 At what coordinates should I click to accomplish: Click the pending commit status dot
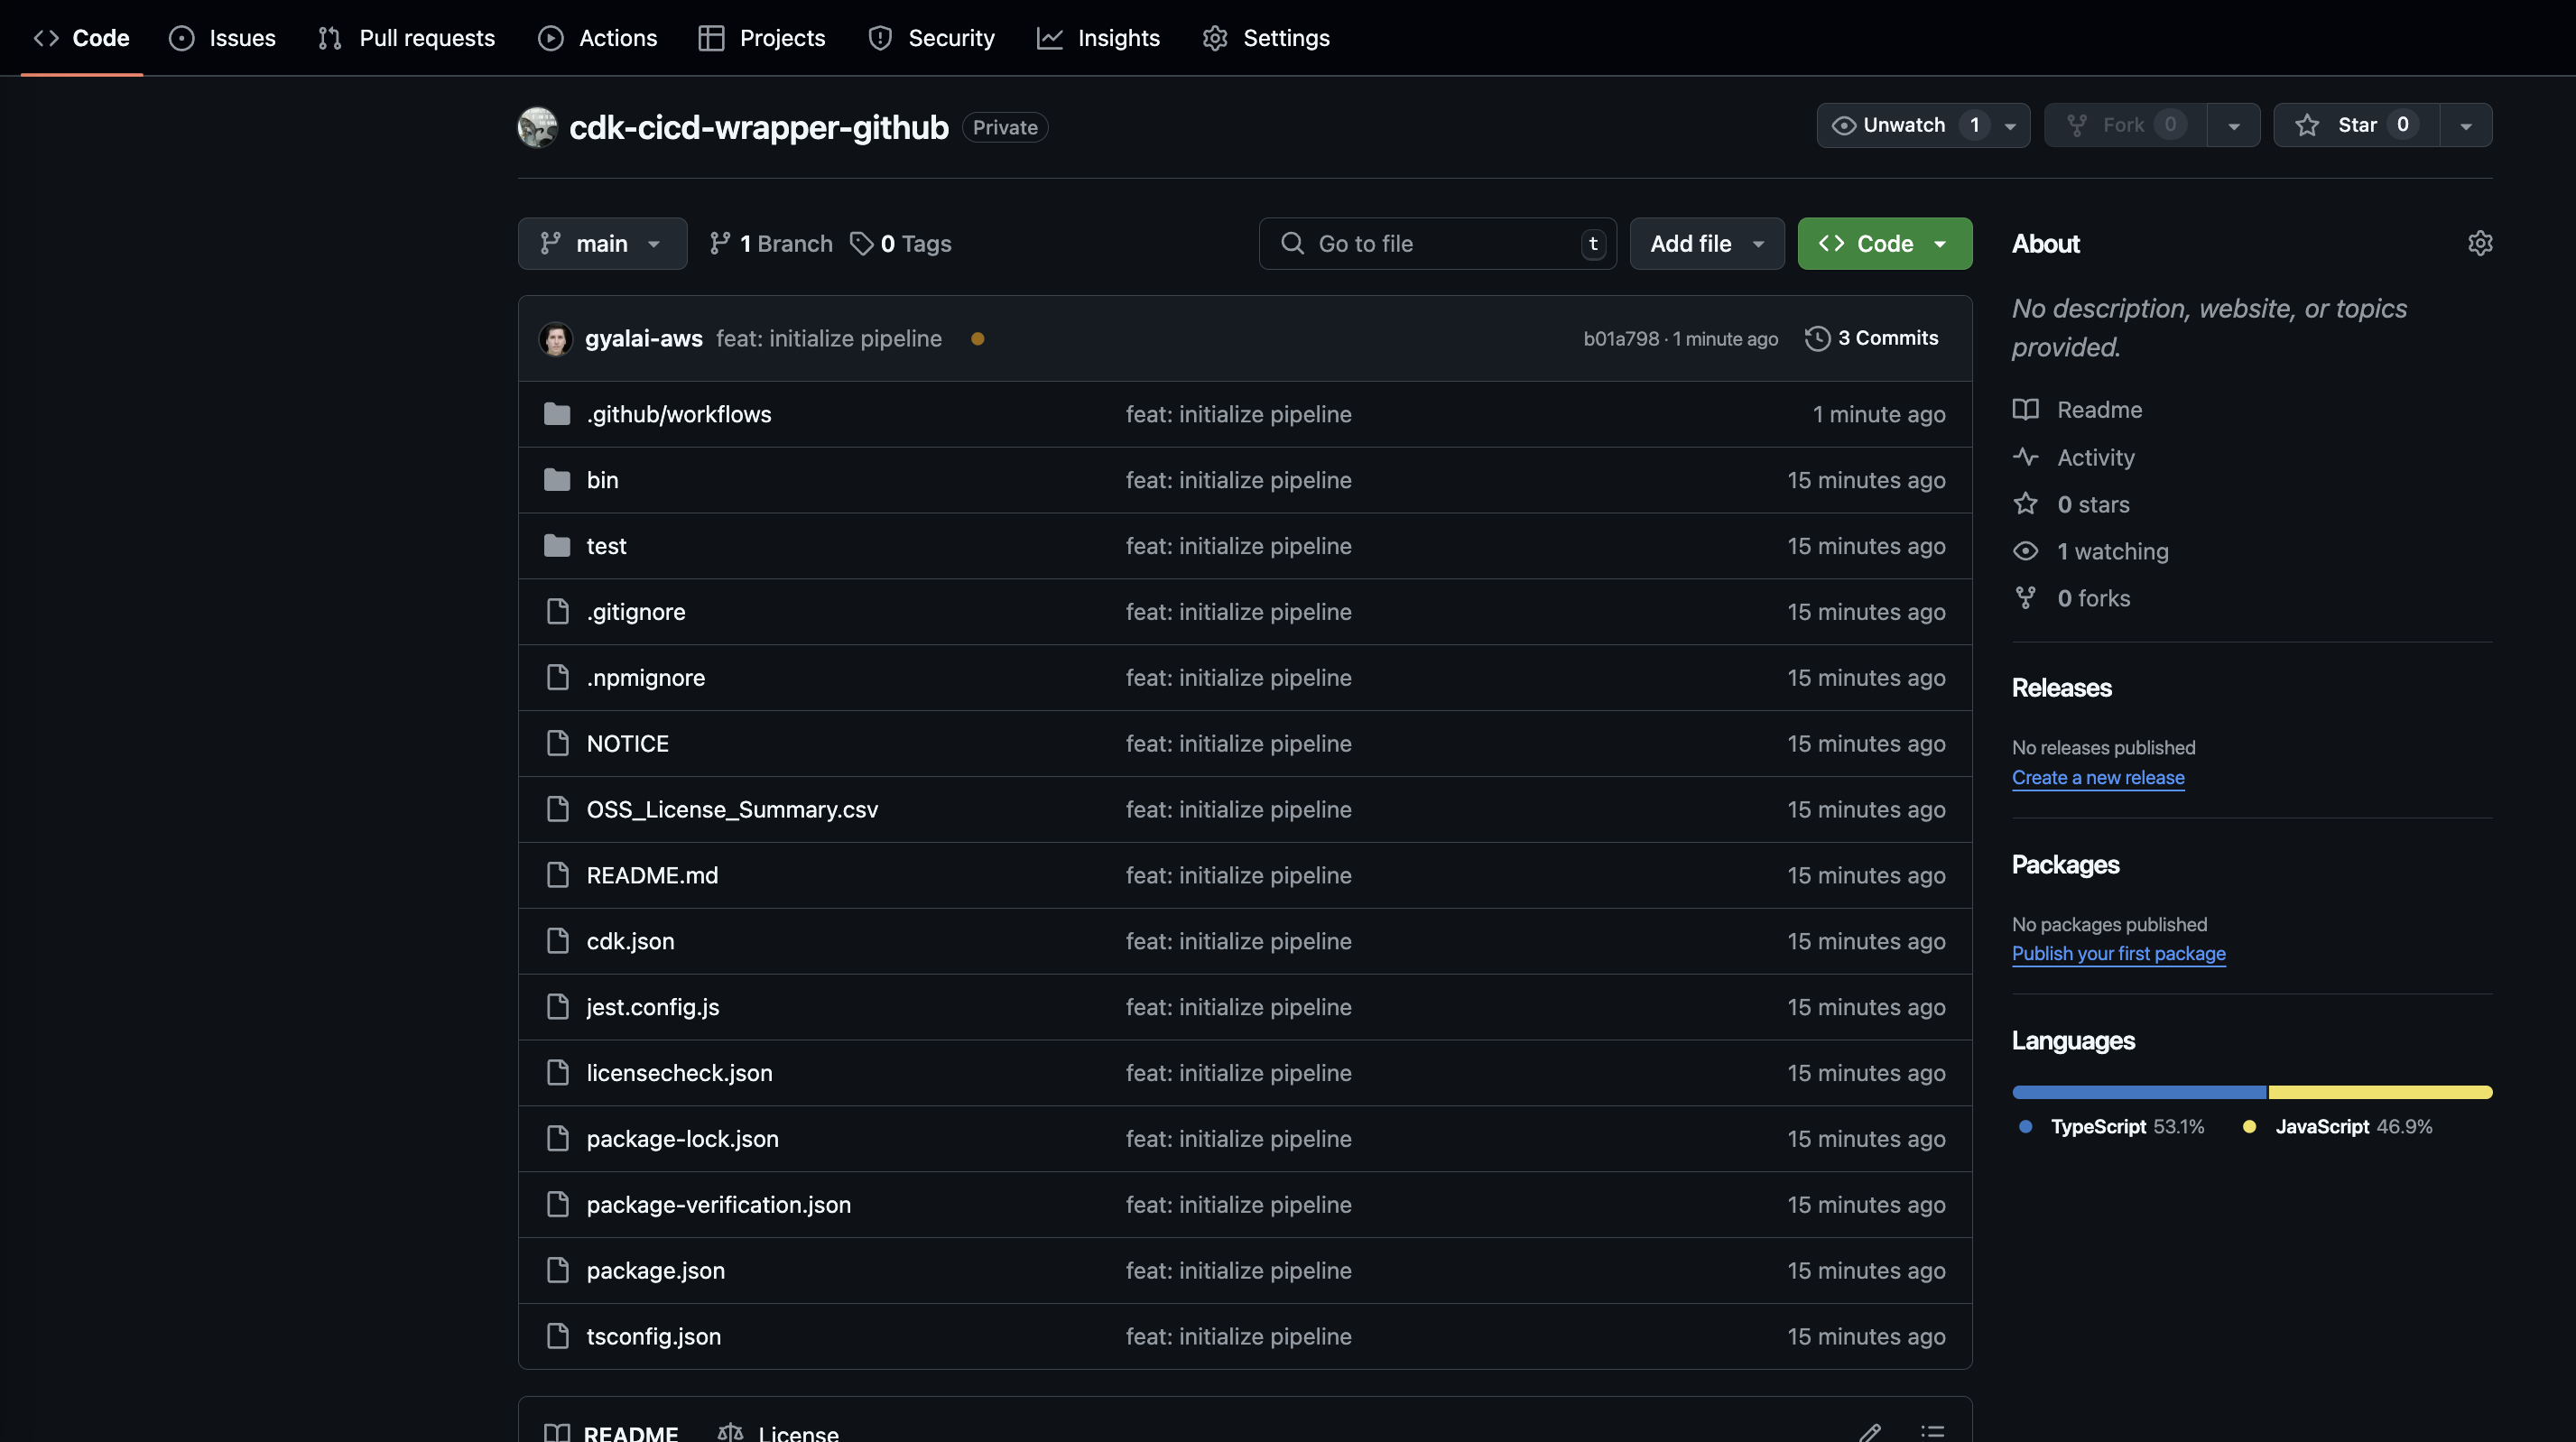click(977, 339)
